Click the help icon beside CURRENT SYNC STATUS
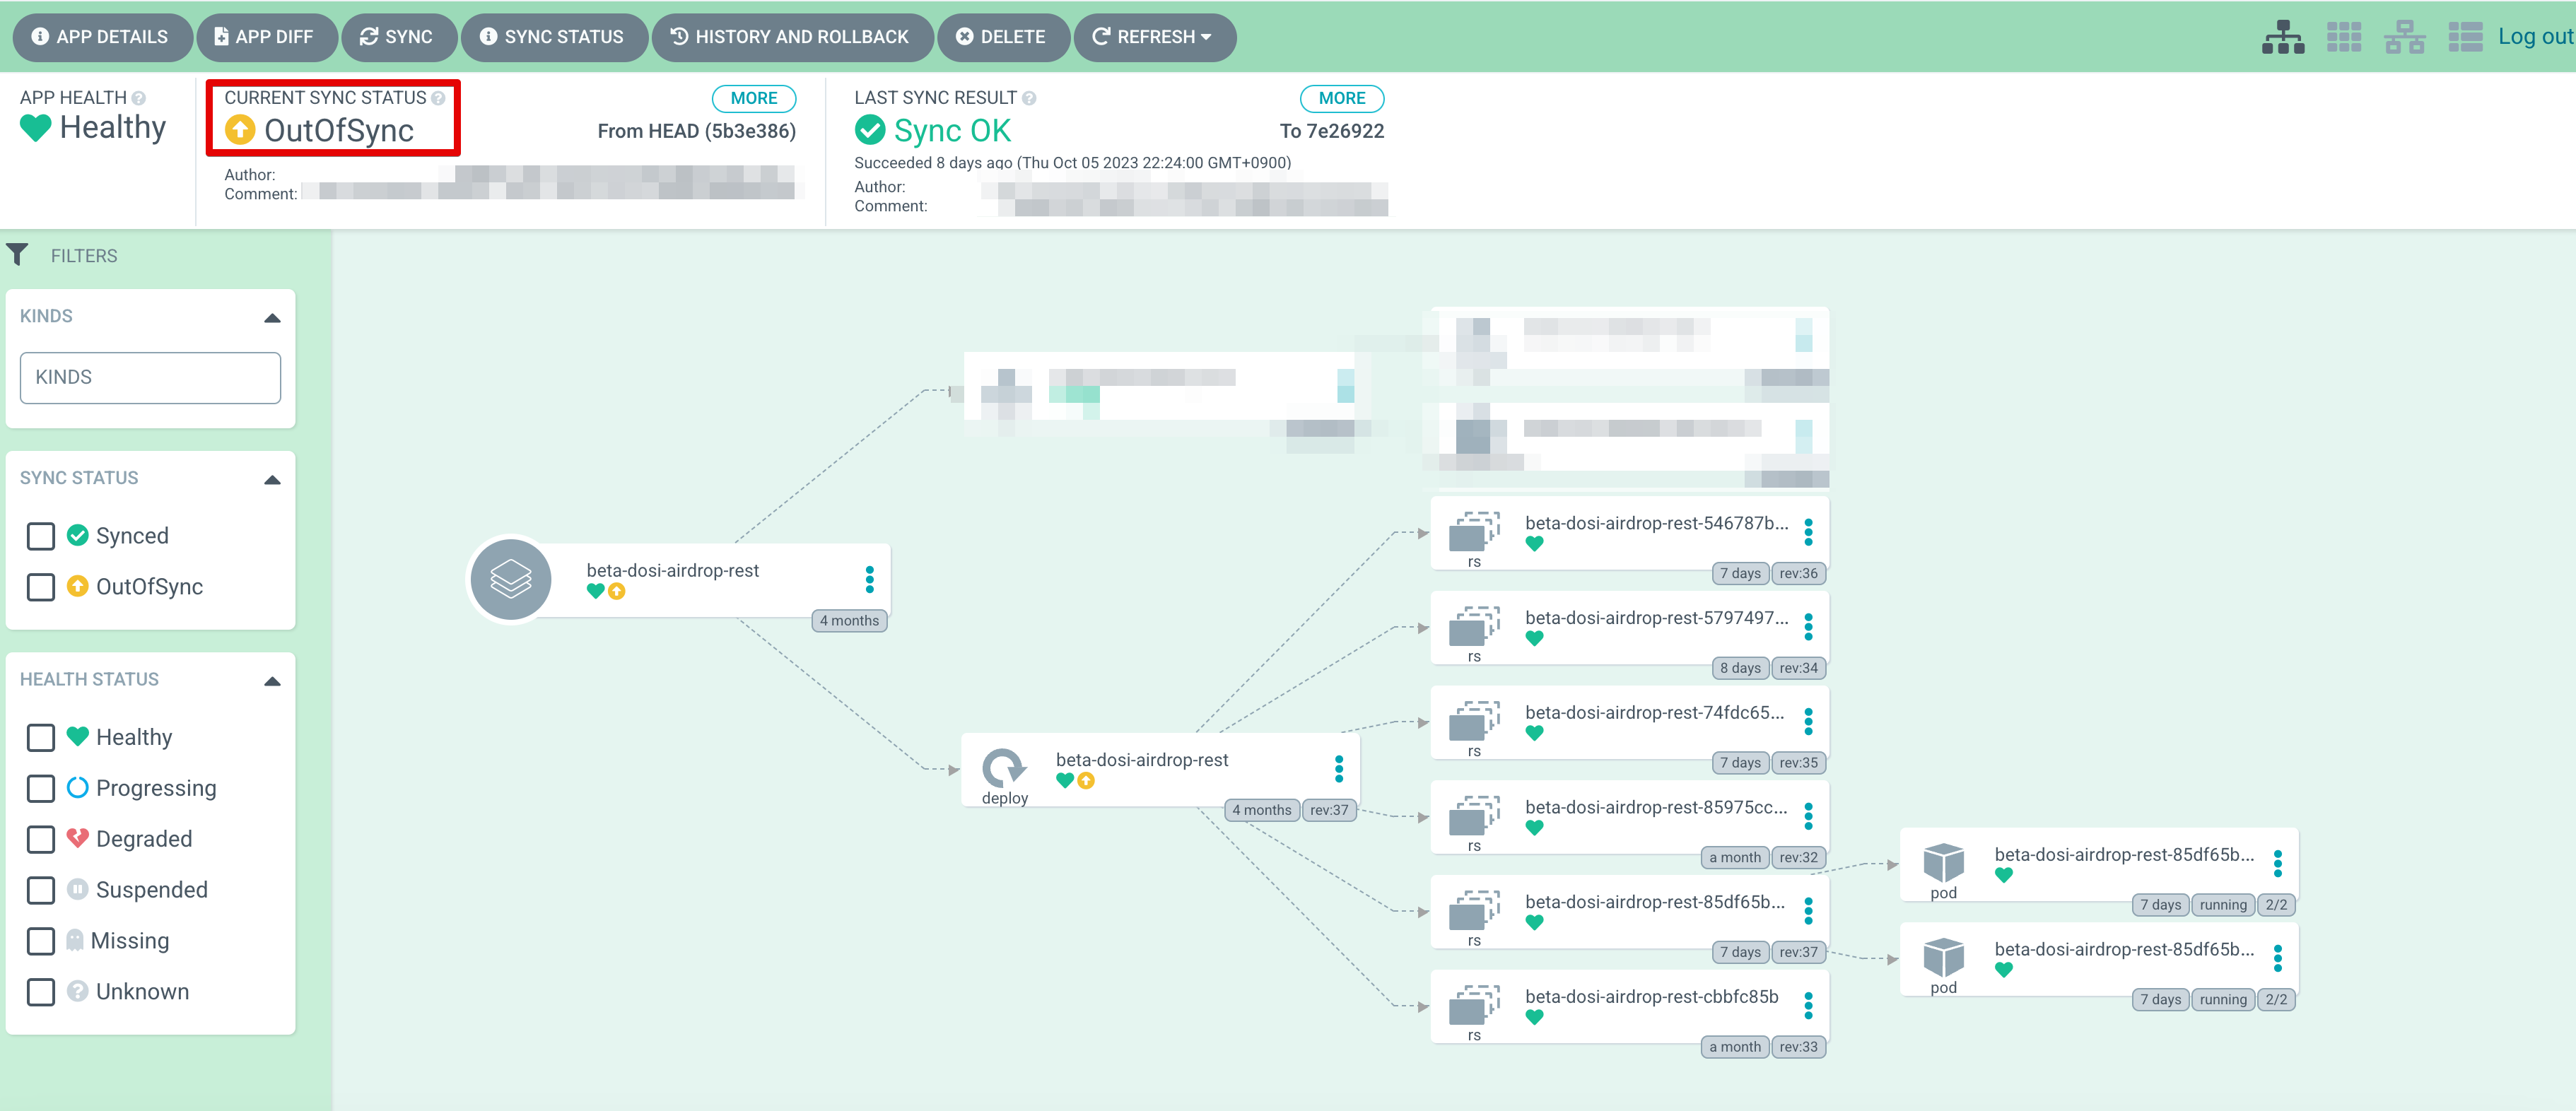This screenshot has width=2576, height=1111. pos(438,98)
